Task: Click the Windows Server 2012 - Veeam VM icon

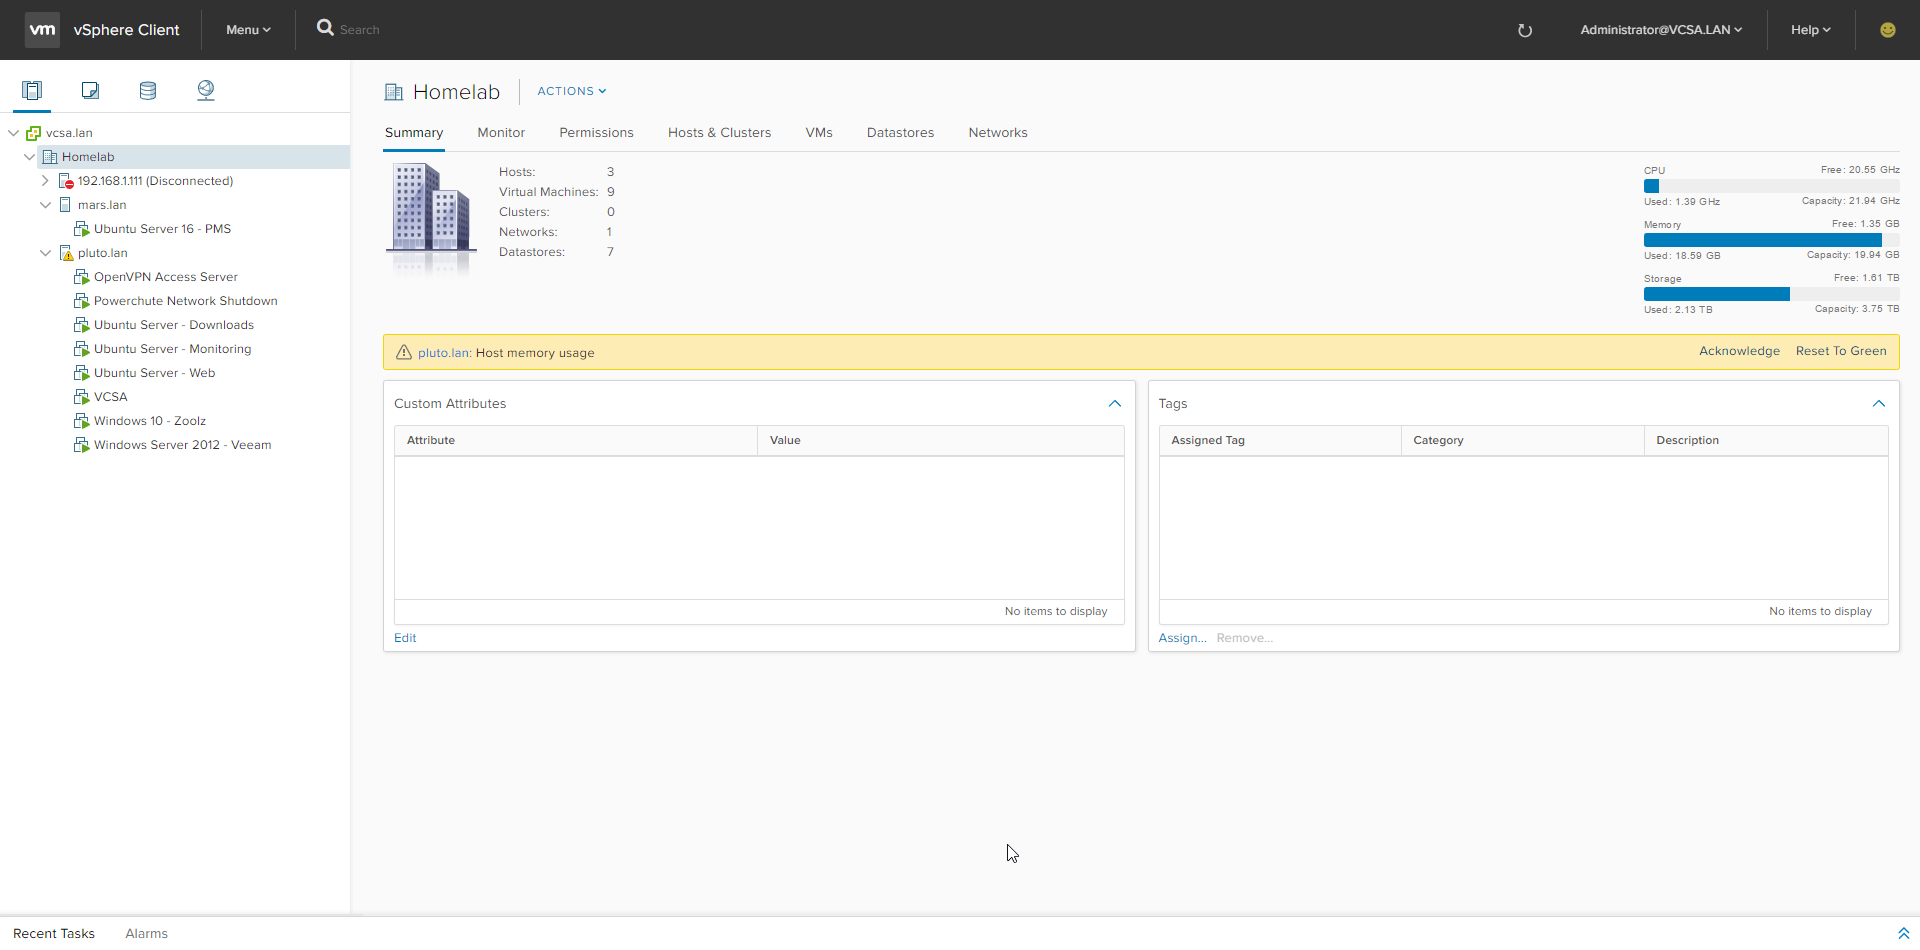Action: click(82, 445)
